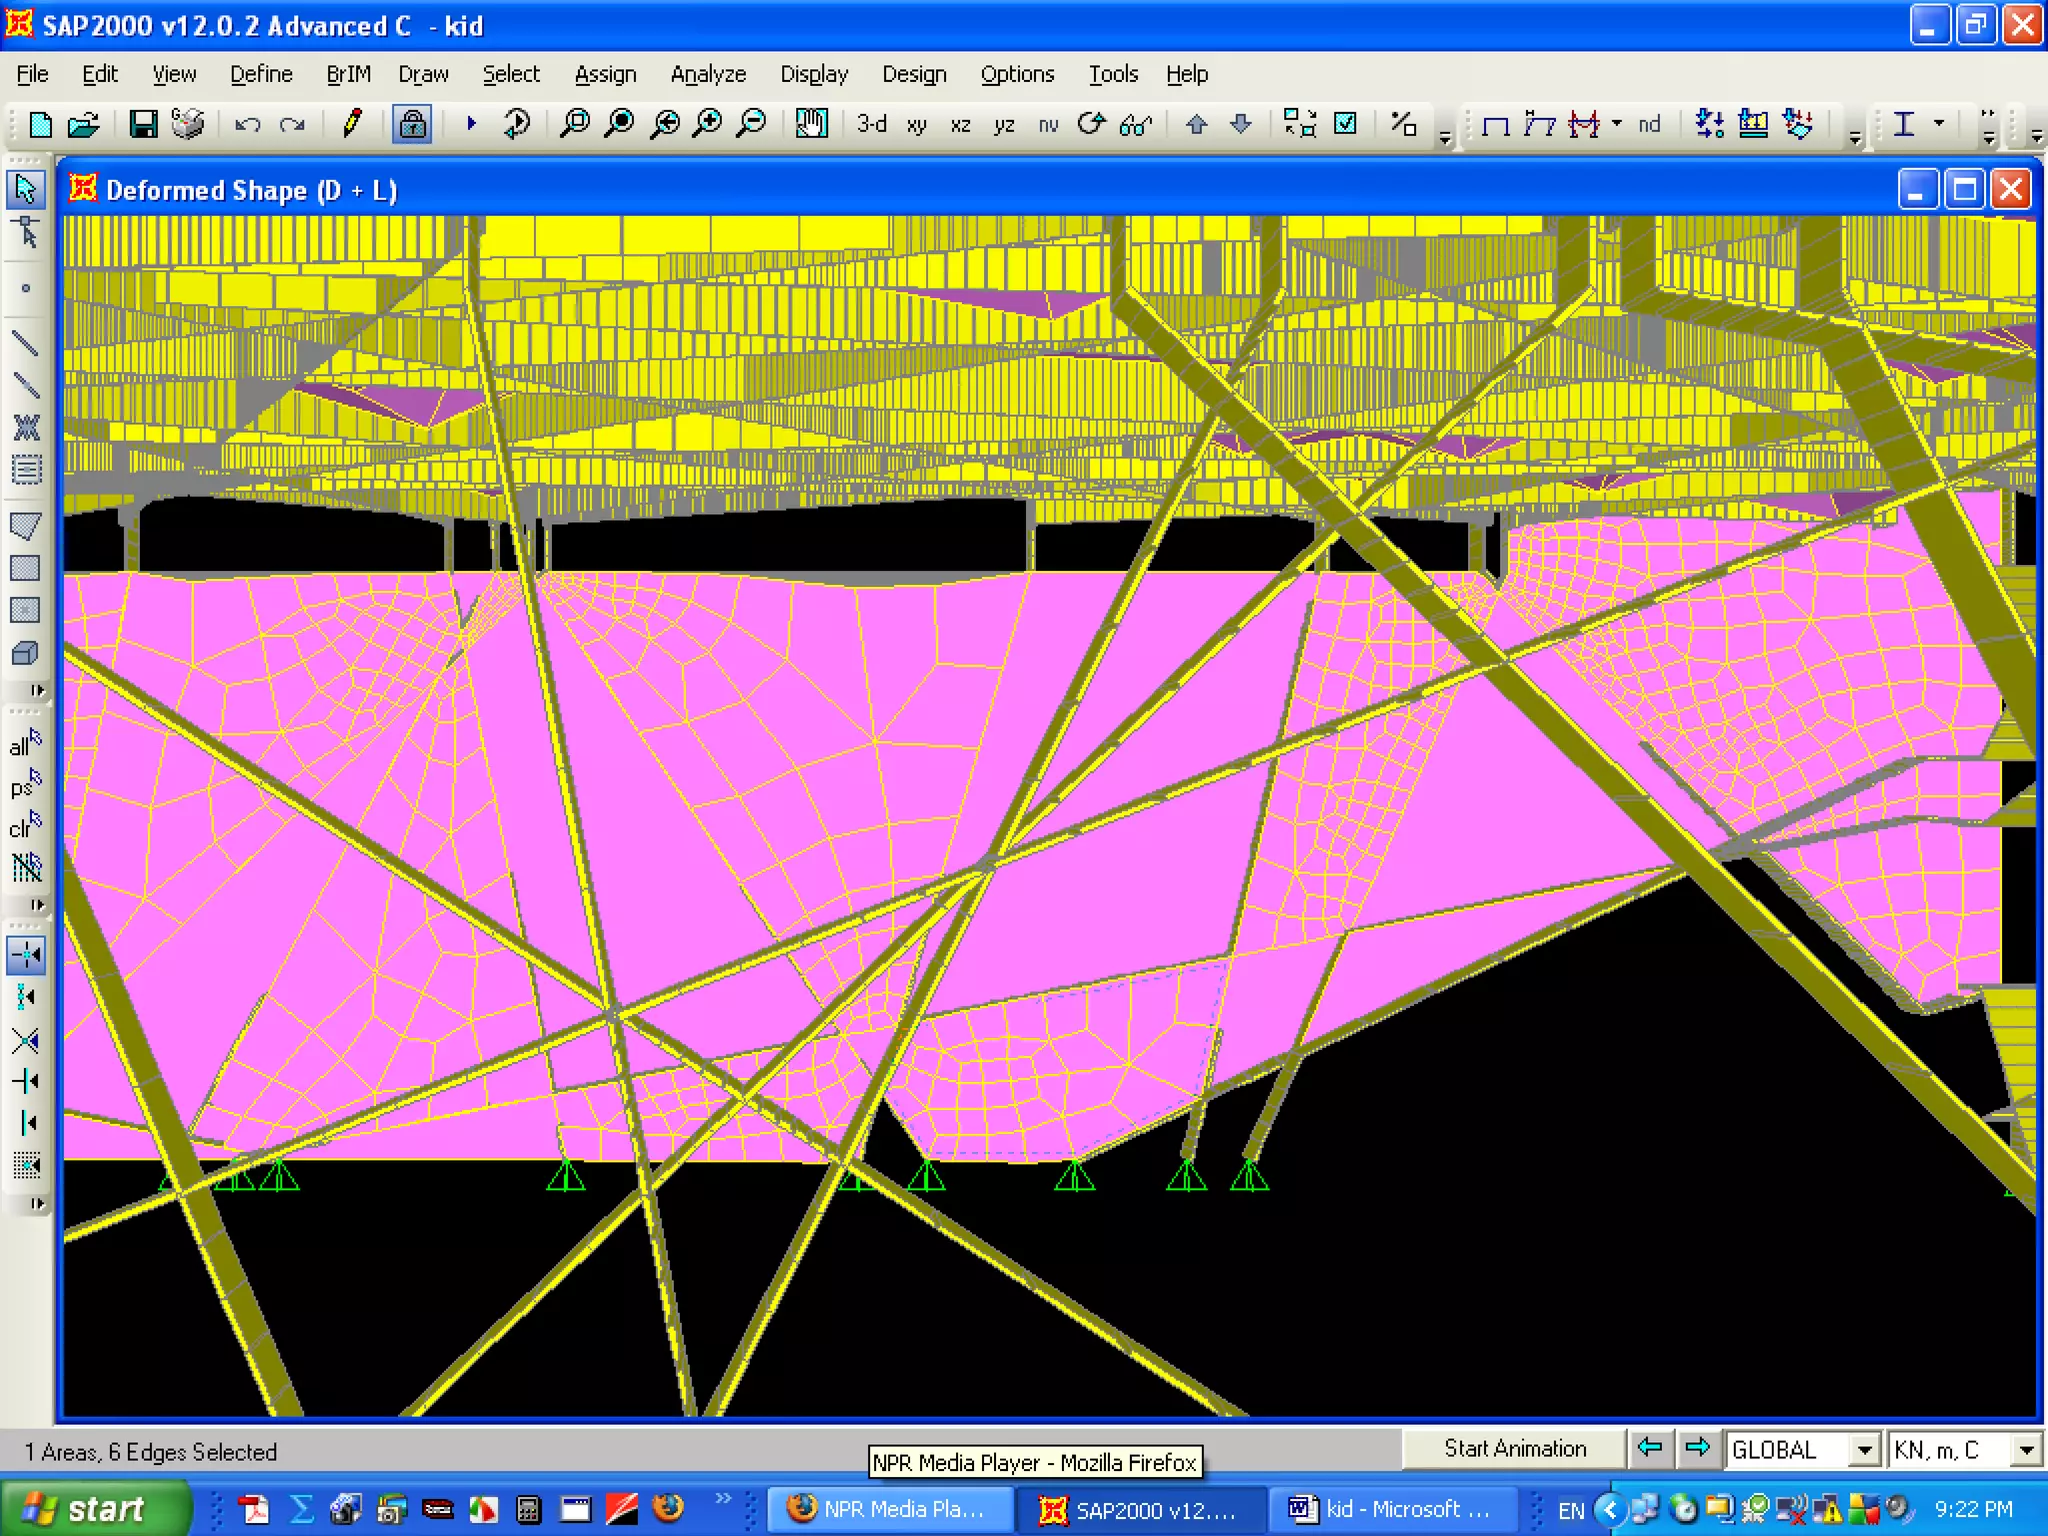Image resolution: width=2048 pixels, height=1536 pixels.
Task: Open the GLOBAL coordinate system dropdown
Action: click(1863, 1449)
